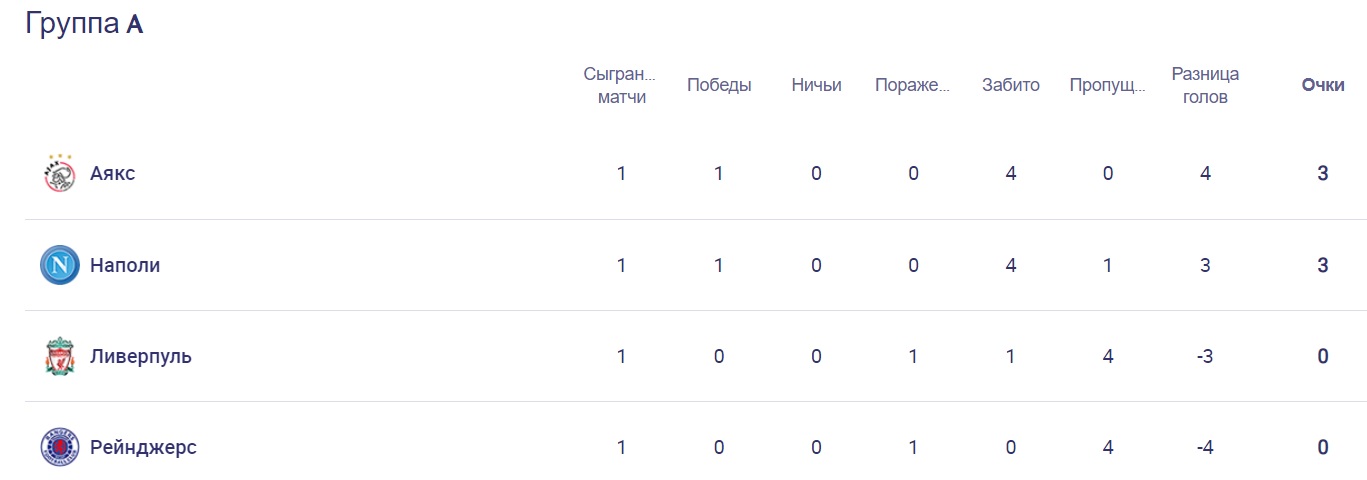
Task: Click the Разница голов column header
Action: [1205, 86]
